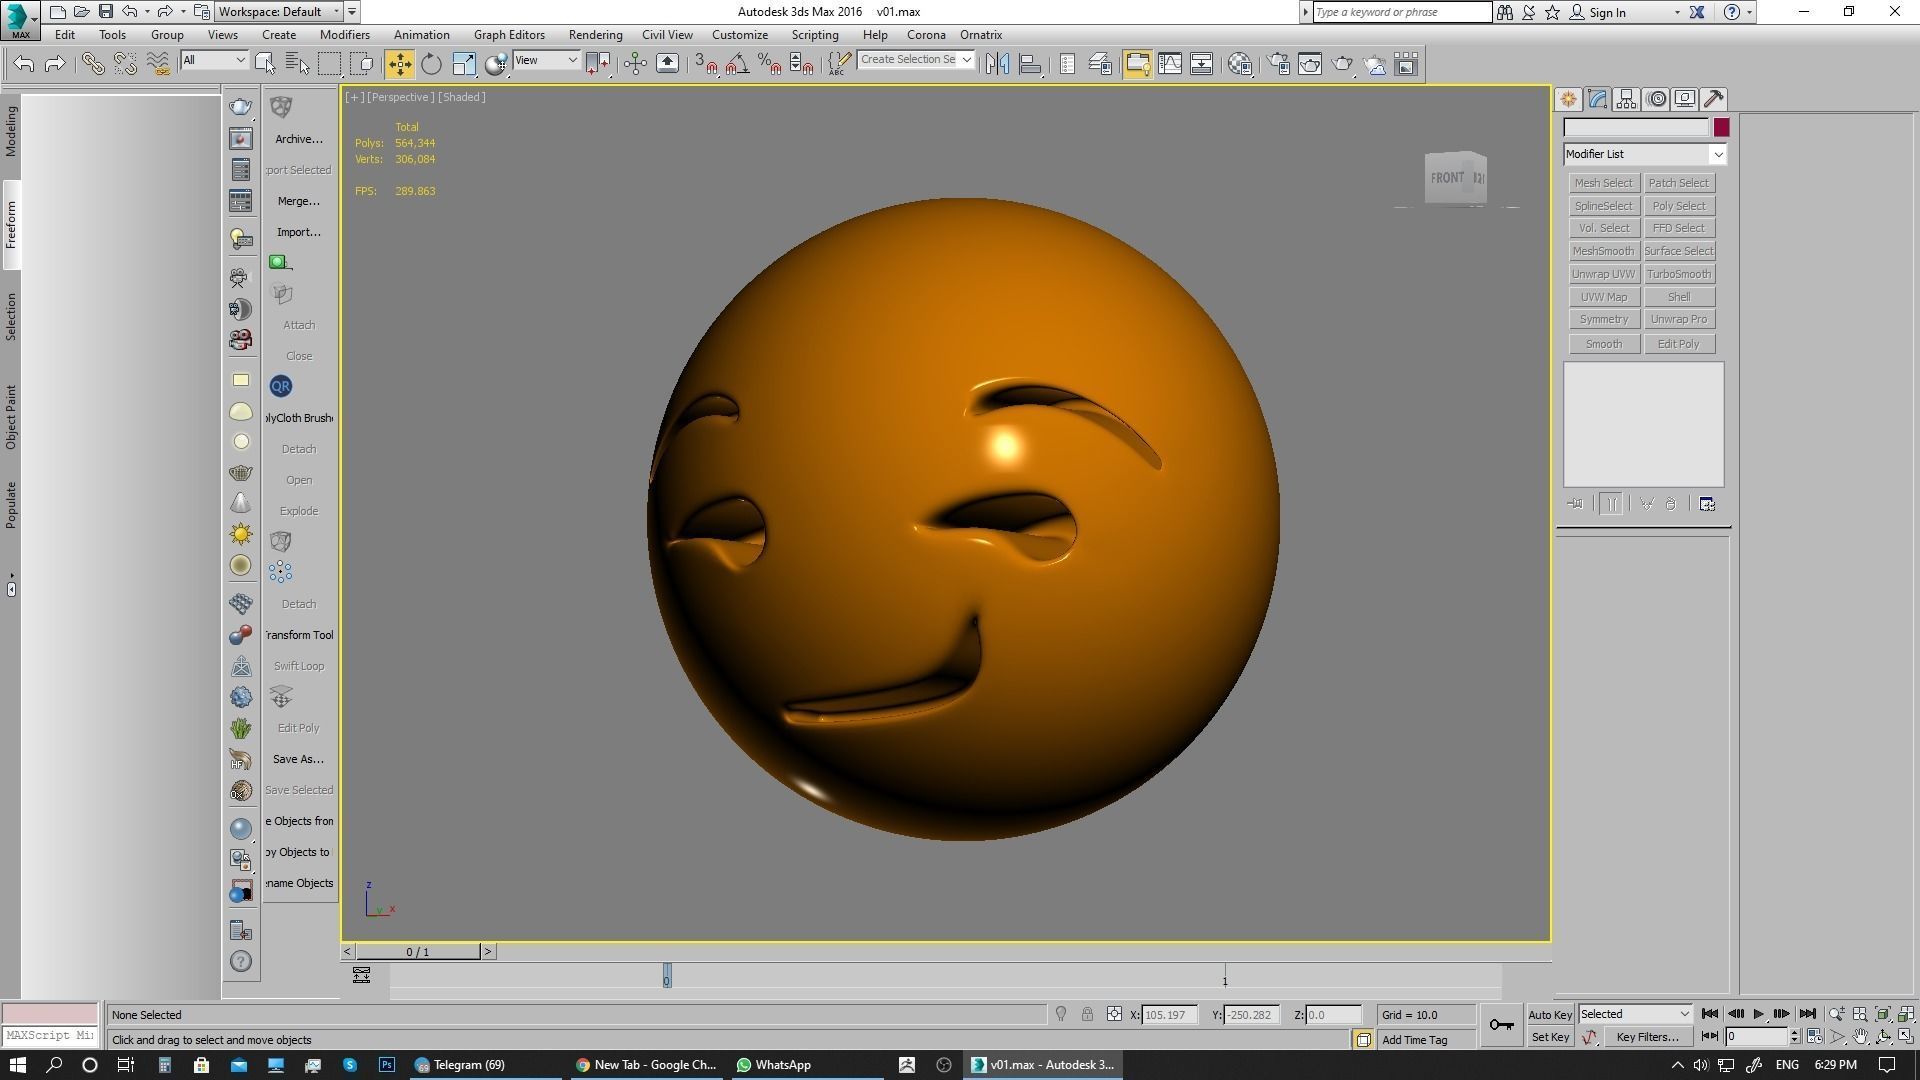Toggle absolute/offset transform type-in mode
The image size is (1920, 1080).
[x=1114, y=1015]
